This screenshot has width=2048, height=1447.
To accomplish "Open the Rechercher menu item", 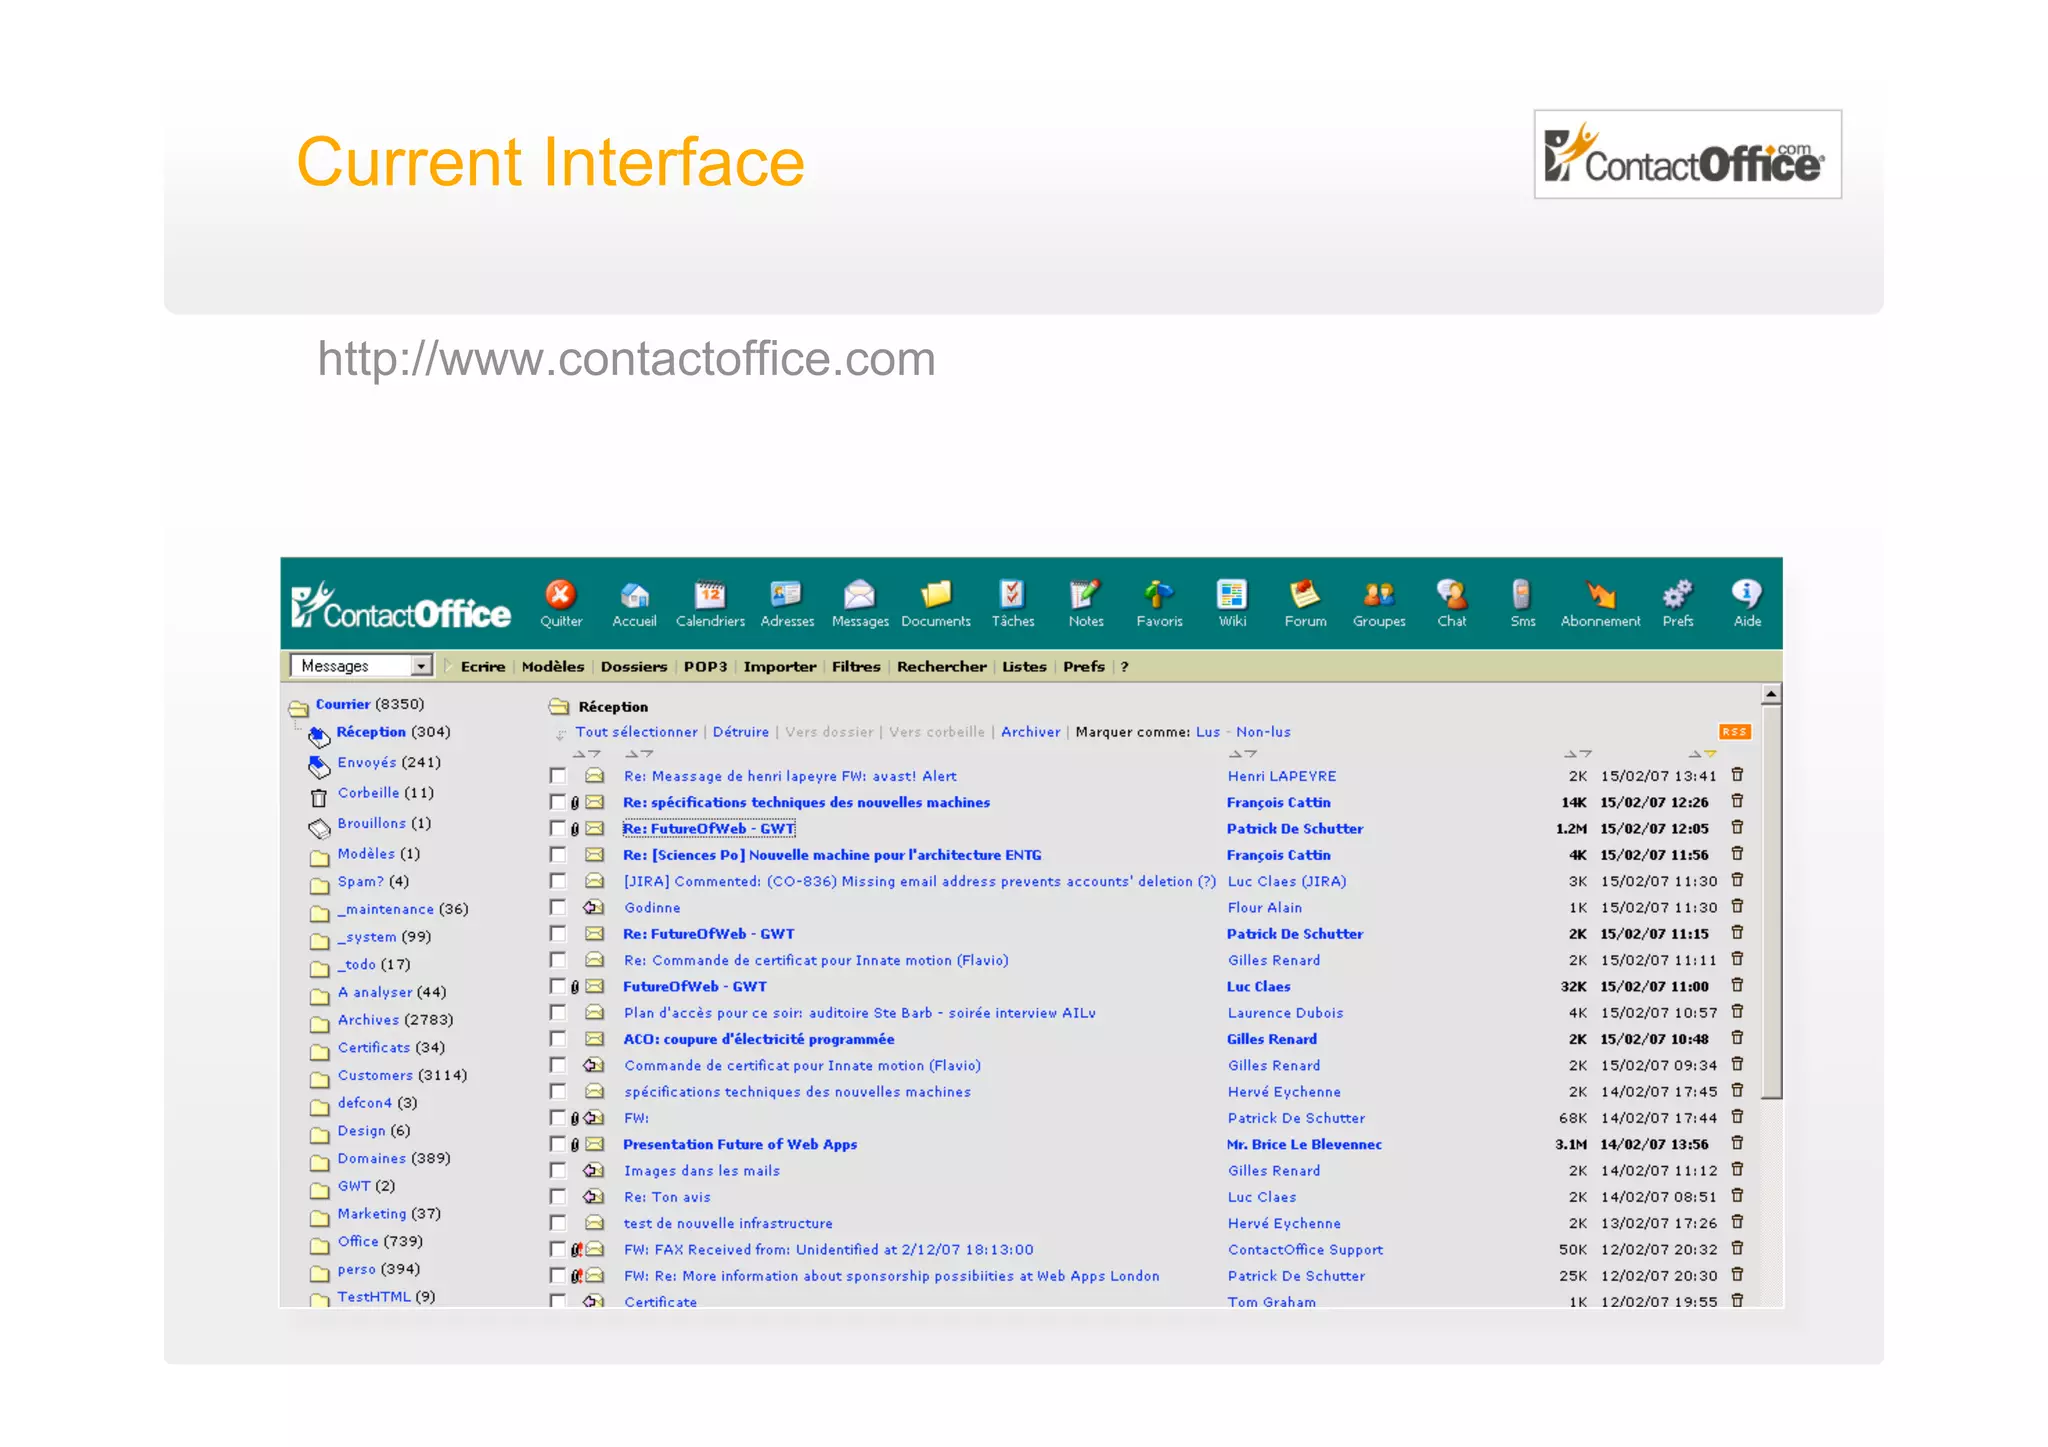I will [941, 667].
